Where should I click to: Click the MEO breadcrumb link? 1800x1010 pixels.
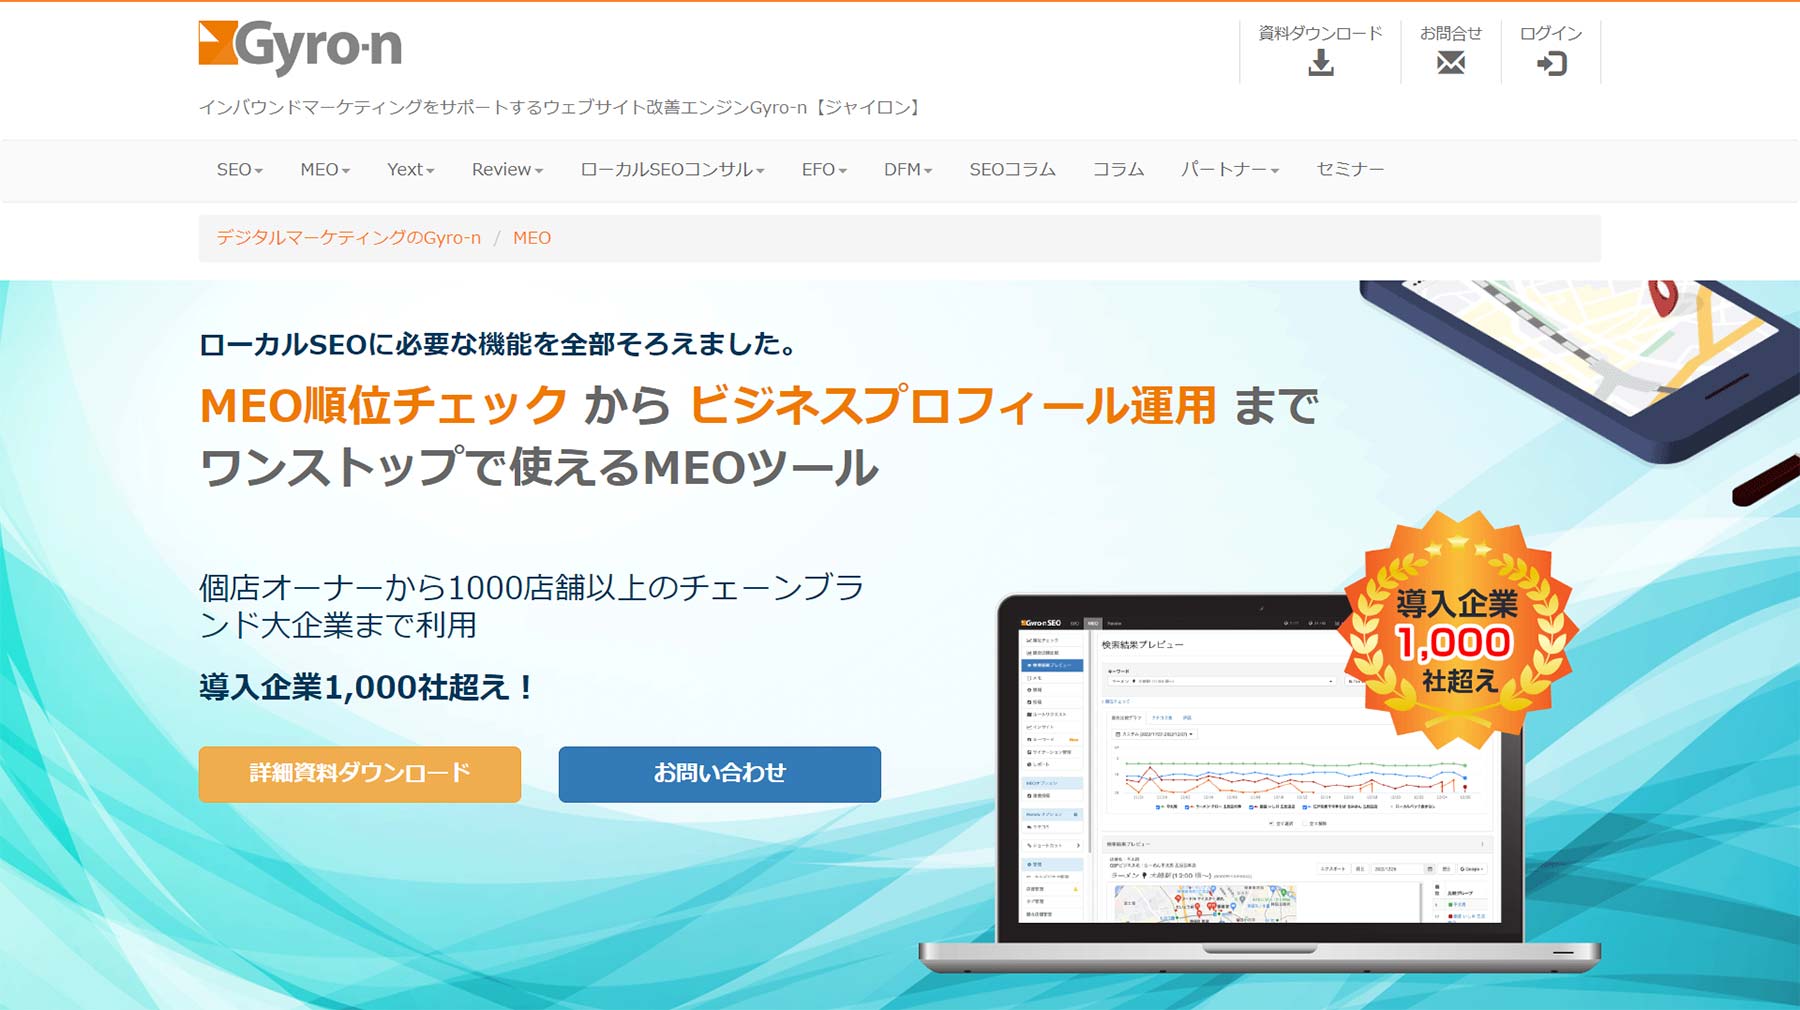(532, 238)
